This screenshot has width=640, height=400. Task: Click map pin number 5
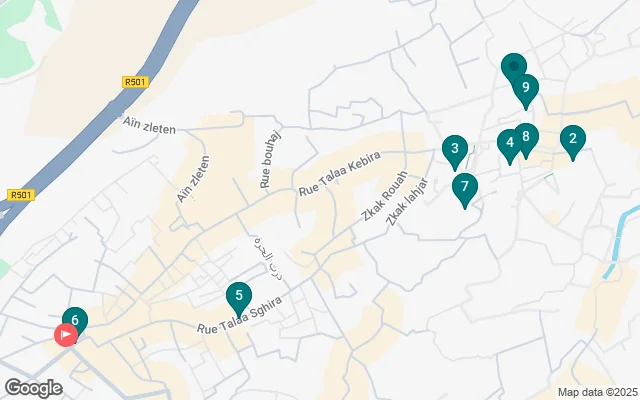click(x=239, y=299)
